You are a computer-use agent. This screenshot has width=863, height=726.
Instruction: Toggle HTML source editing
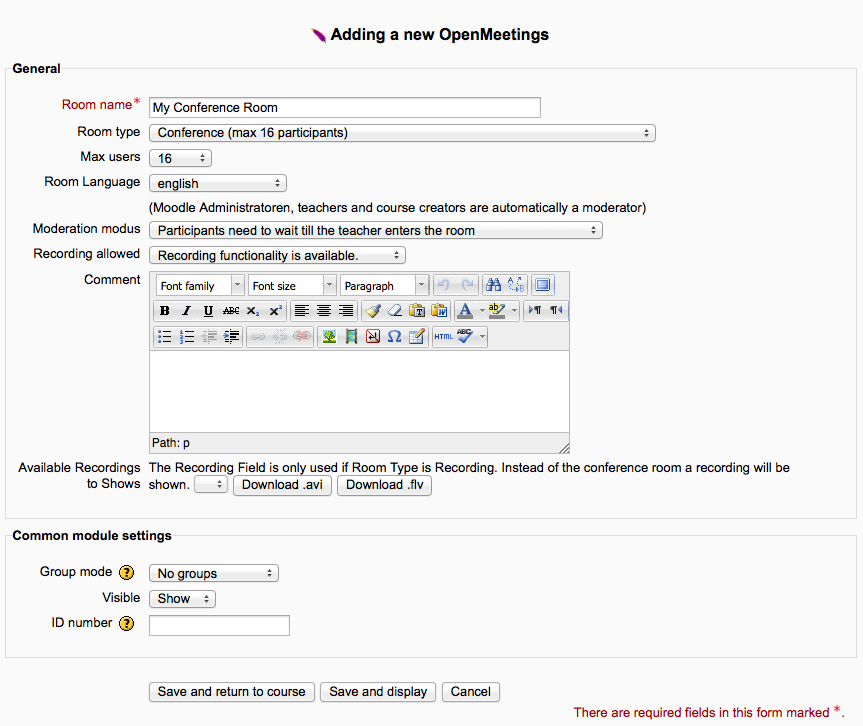coord(443,337)
